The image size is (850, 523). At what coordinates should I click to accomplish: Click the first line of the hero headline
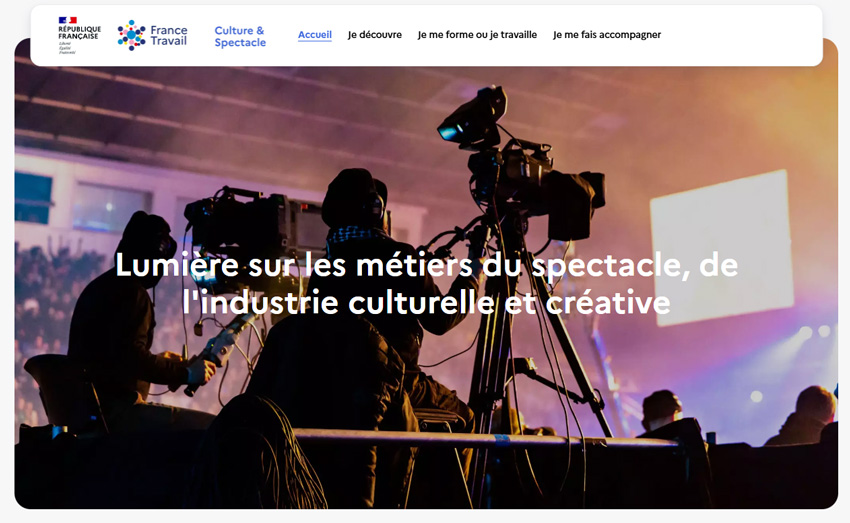point(426,266)
